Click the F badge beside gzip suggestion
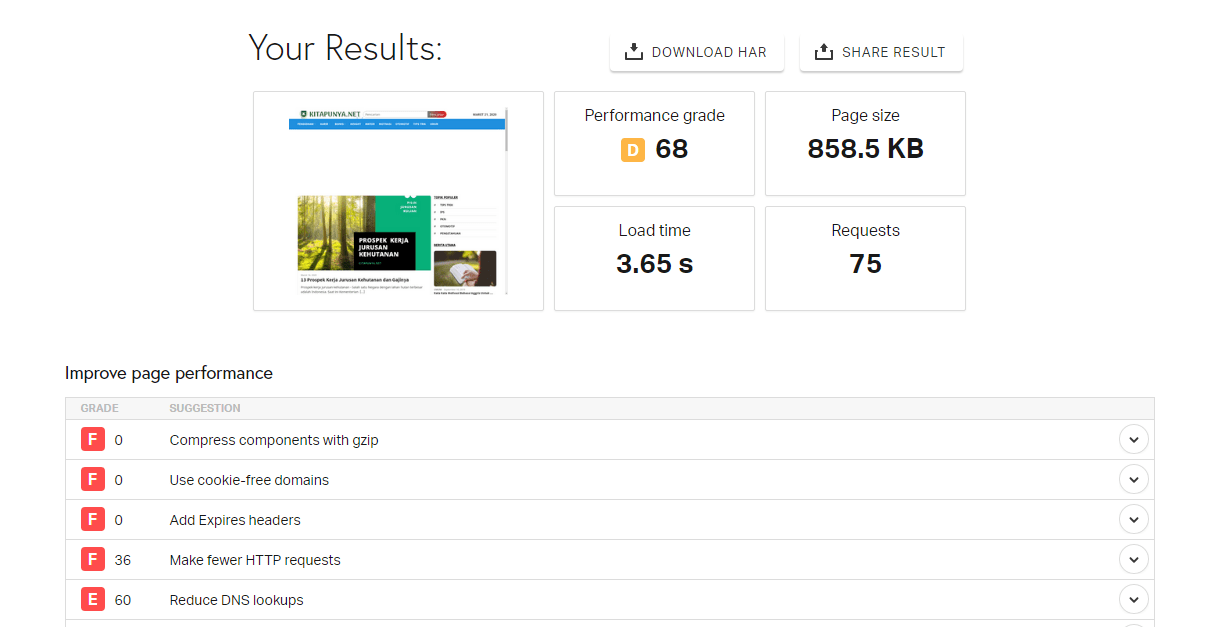Image resolution: width=1217 pixels, height=627 pixels. click(x=92, y=440)
